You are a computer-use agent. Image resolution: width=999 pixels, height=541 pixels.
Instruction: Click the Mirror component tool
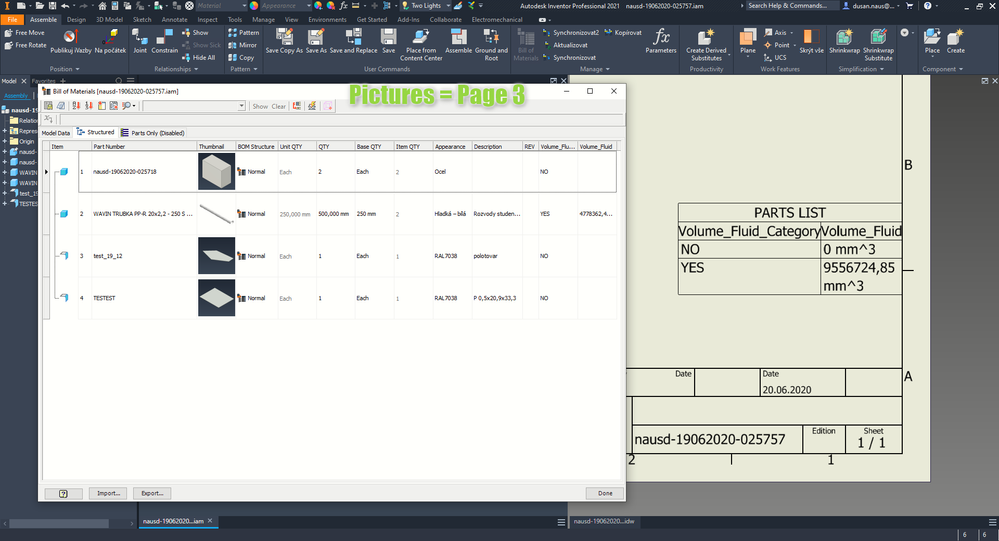(x=243, y=45)
